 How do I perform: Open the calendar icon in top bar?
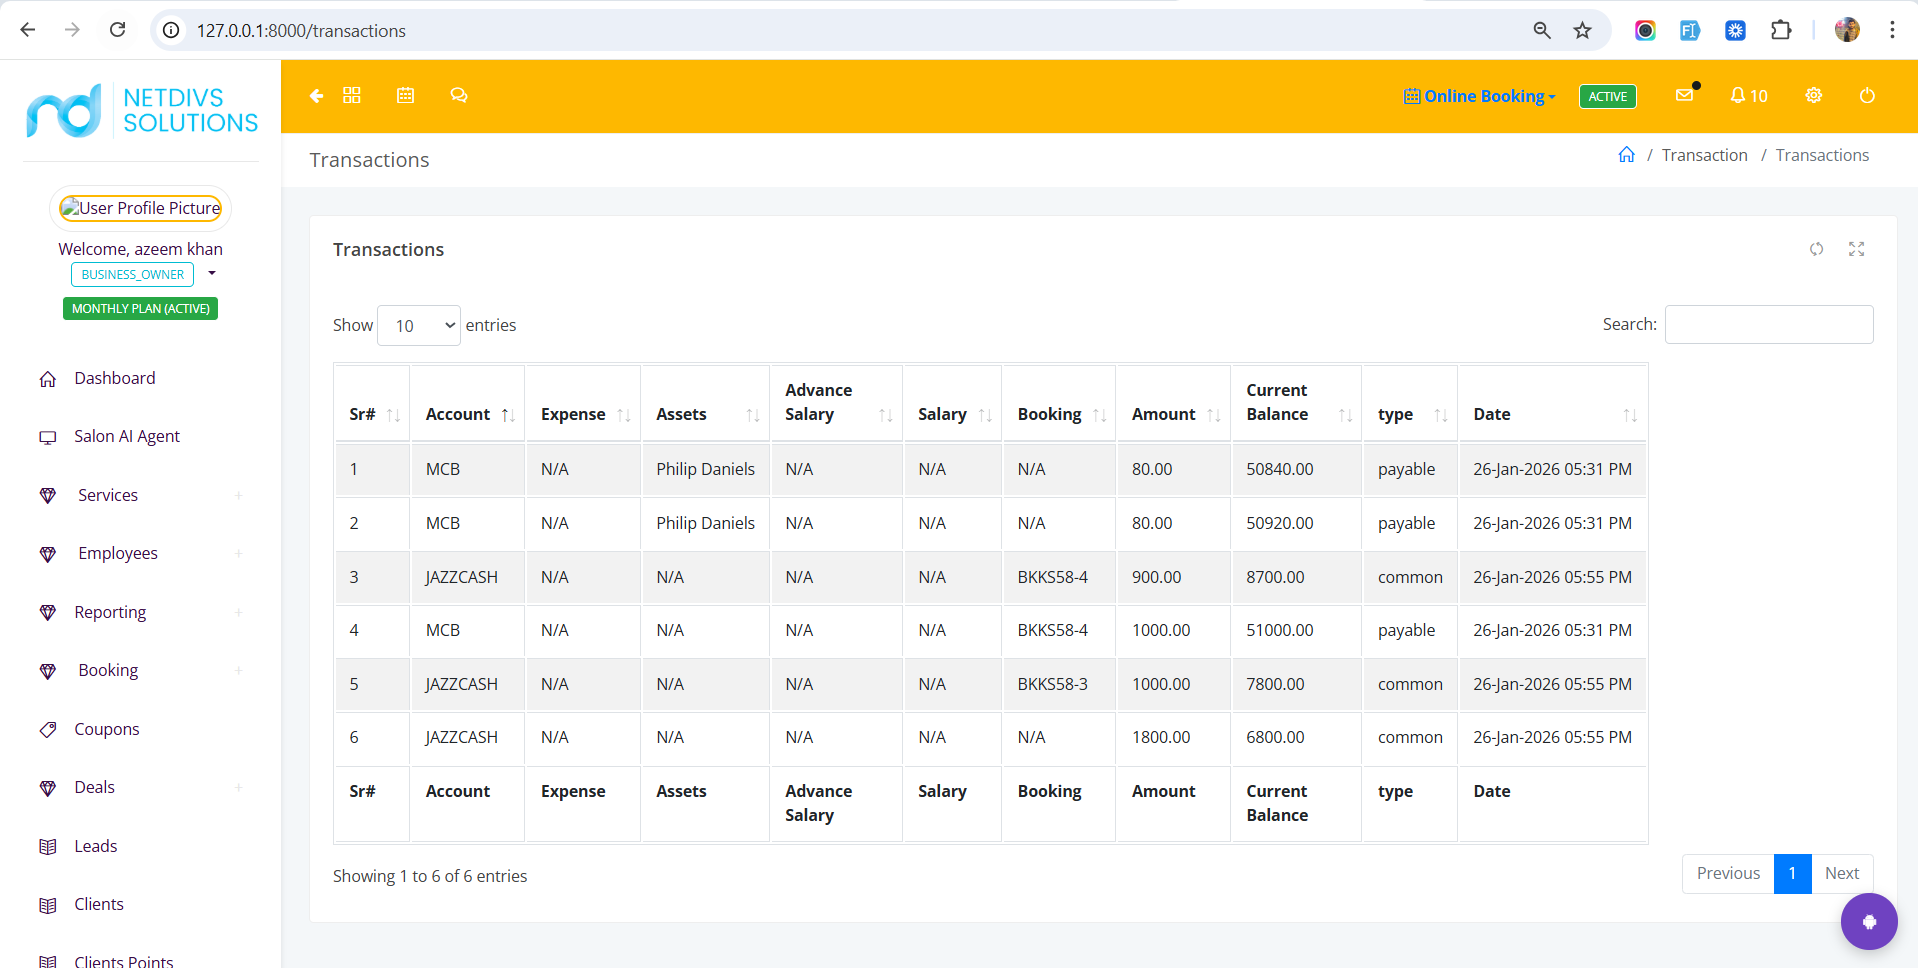(405, 95)
